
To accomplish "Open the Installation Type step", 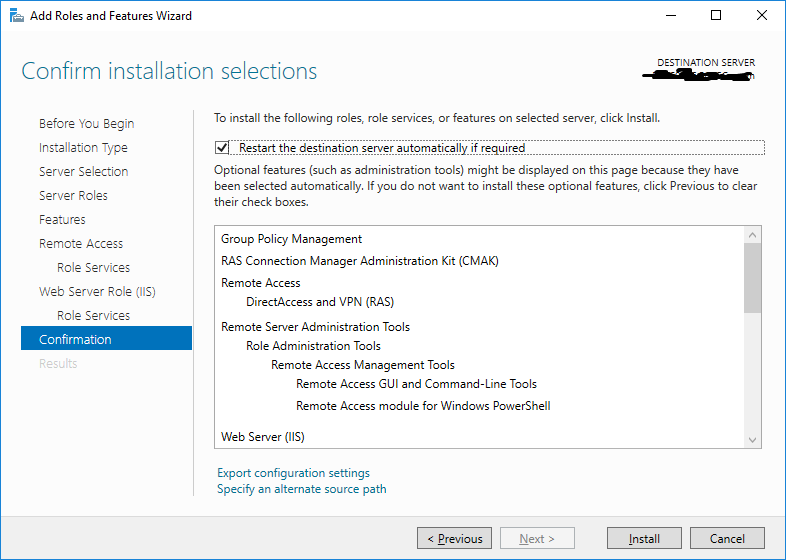I will [83, 148].
